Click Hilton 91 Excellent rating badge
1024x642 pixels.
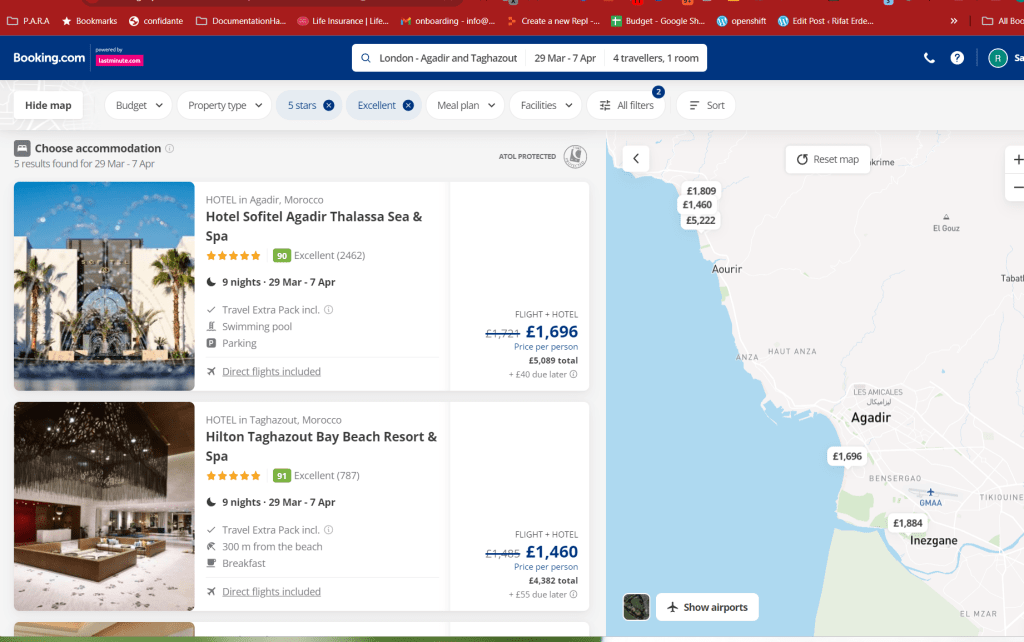(x=281, y=475)
